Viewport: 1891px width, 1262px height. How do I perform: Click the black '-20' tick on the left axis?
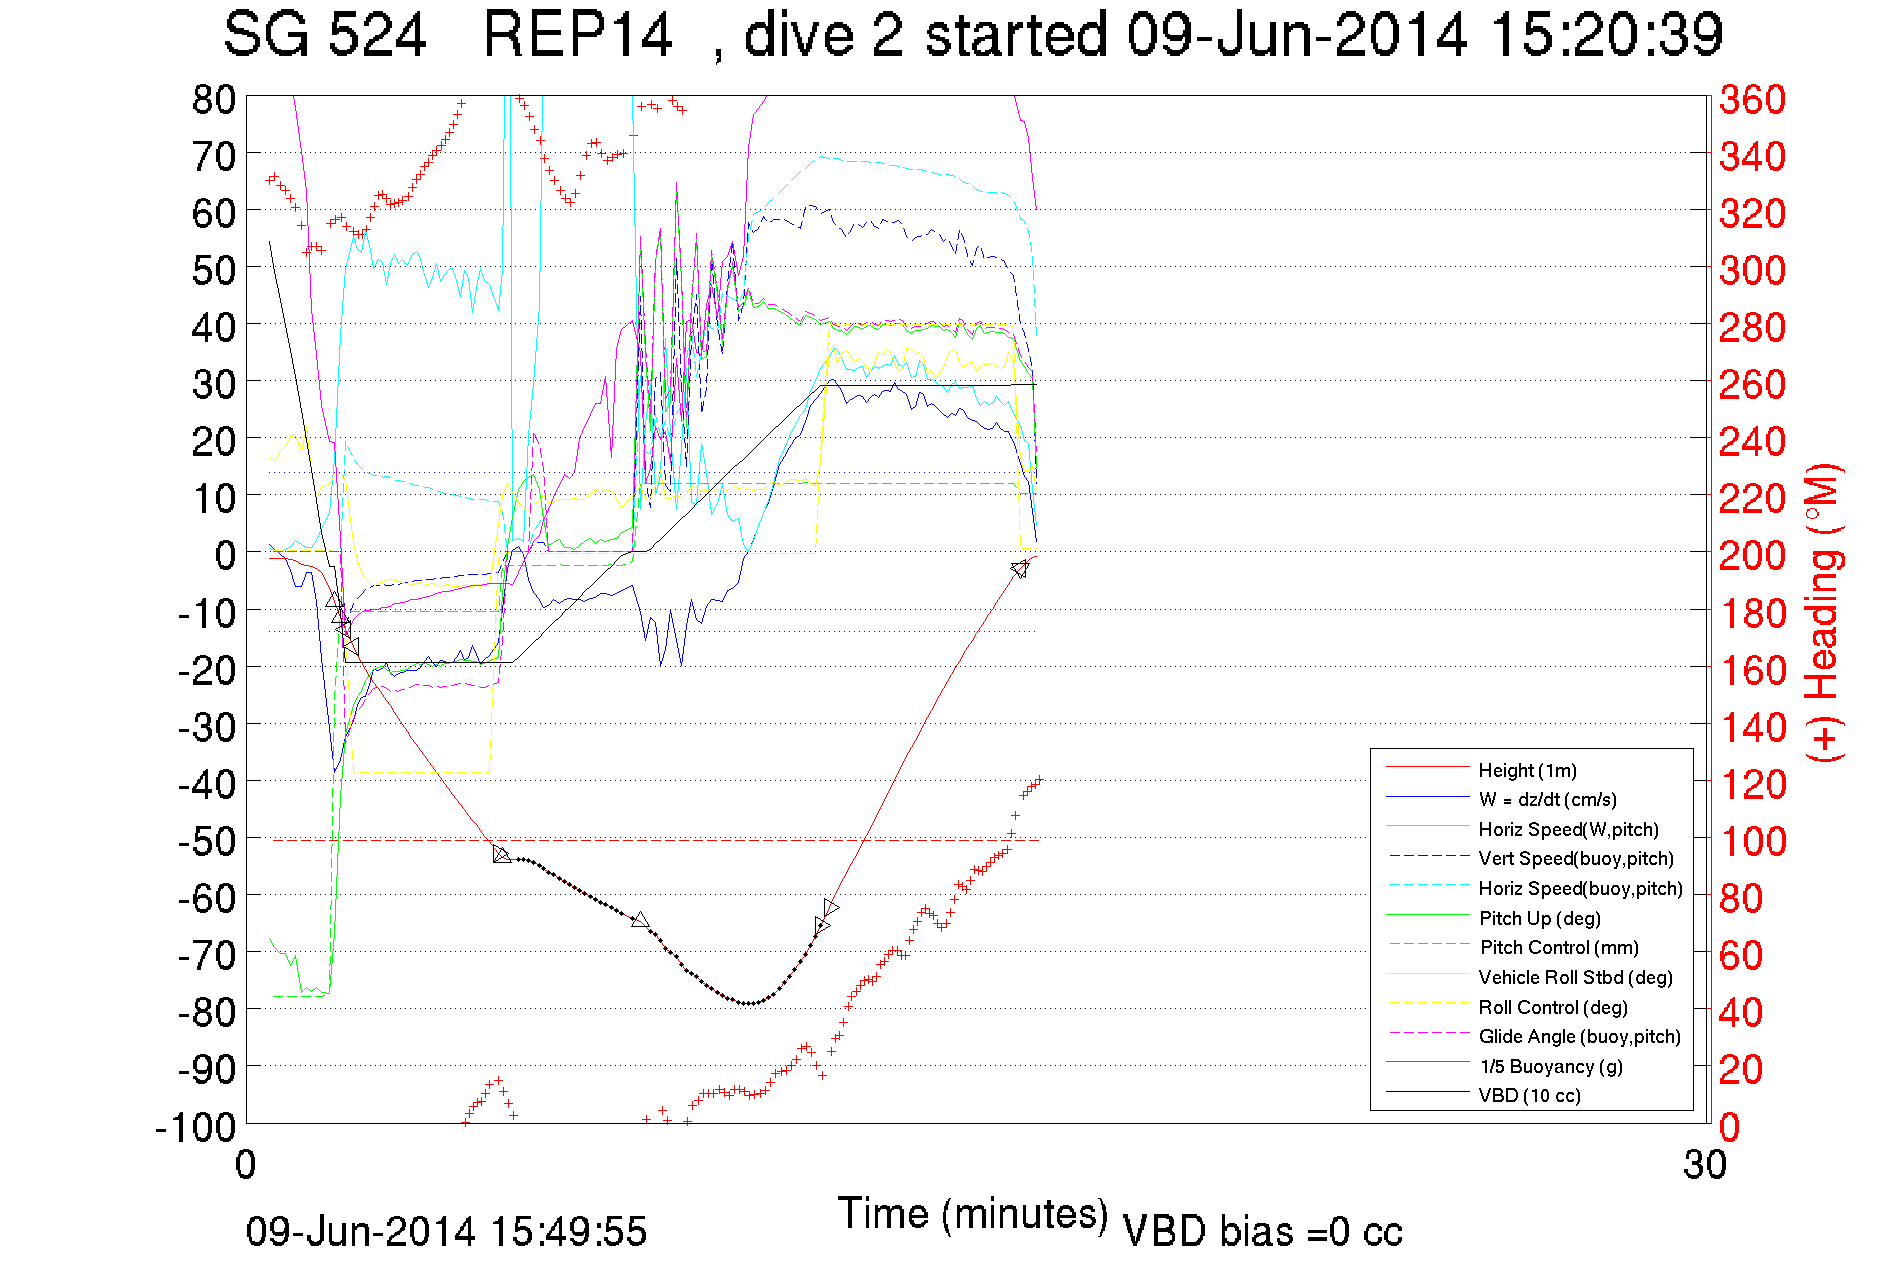[x=206, y=669]
